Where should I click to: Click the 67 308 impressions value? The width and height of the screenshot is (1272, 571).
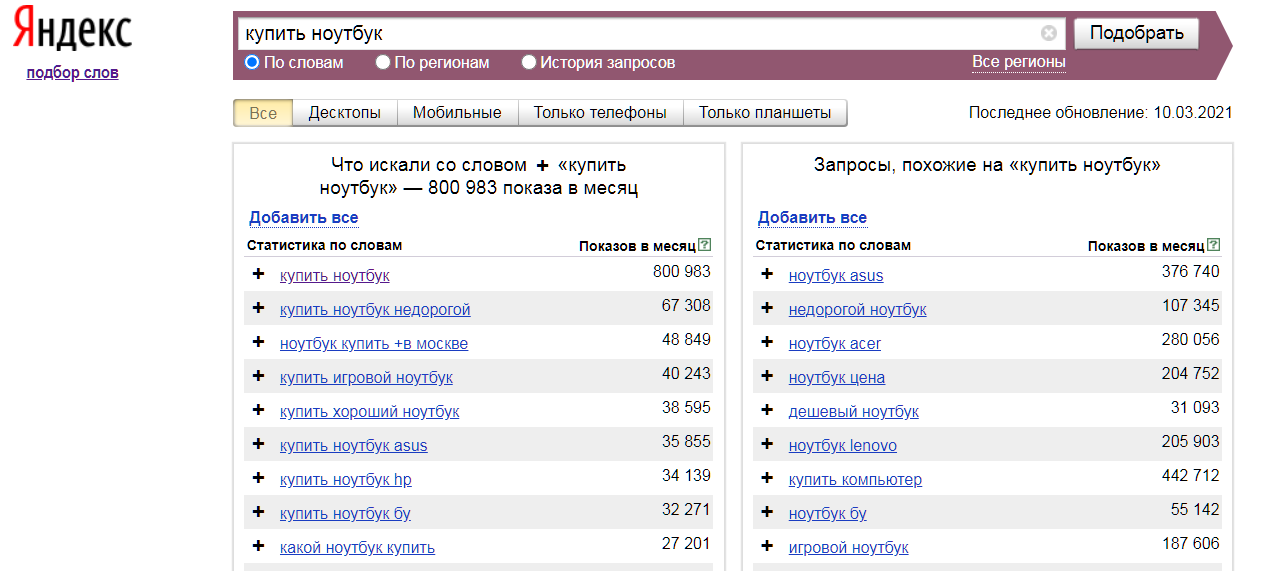coord(686,305)
